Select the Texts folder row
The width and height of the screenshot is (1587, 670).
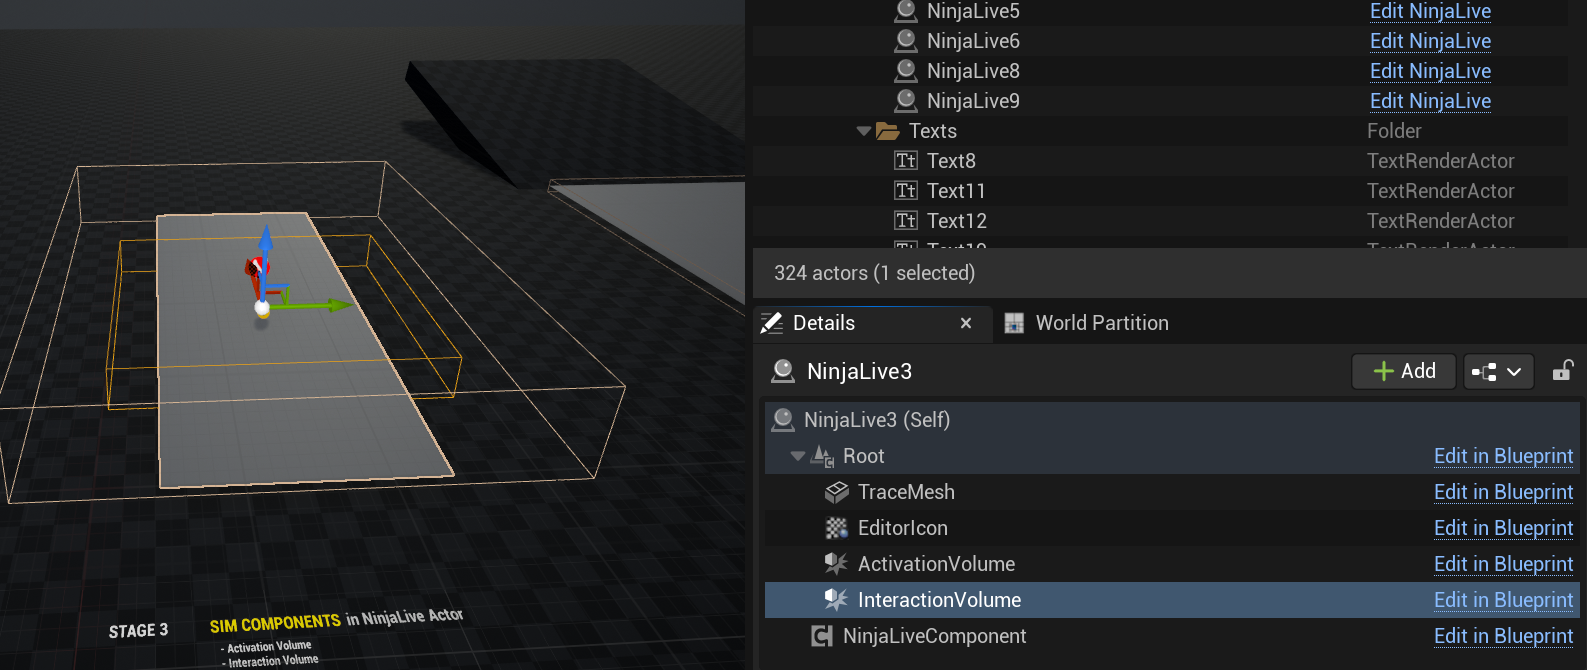[x=1160, y=131]
